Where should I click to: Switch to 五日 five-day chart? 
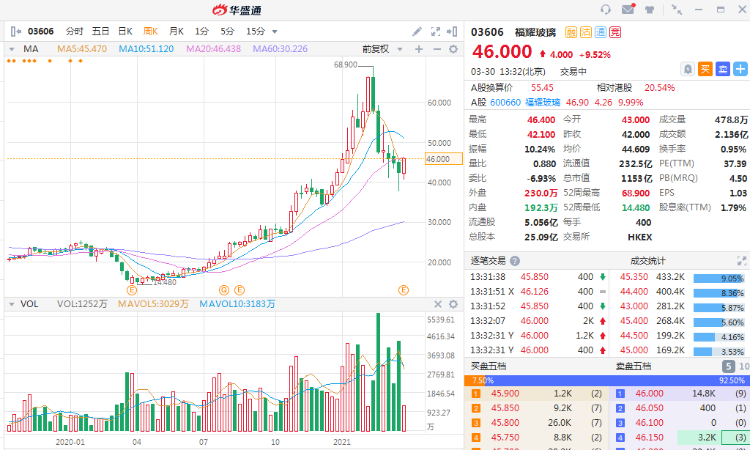click(100, 32)
